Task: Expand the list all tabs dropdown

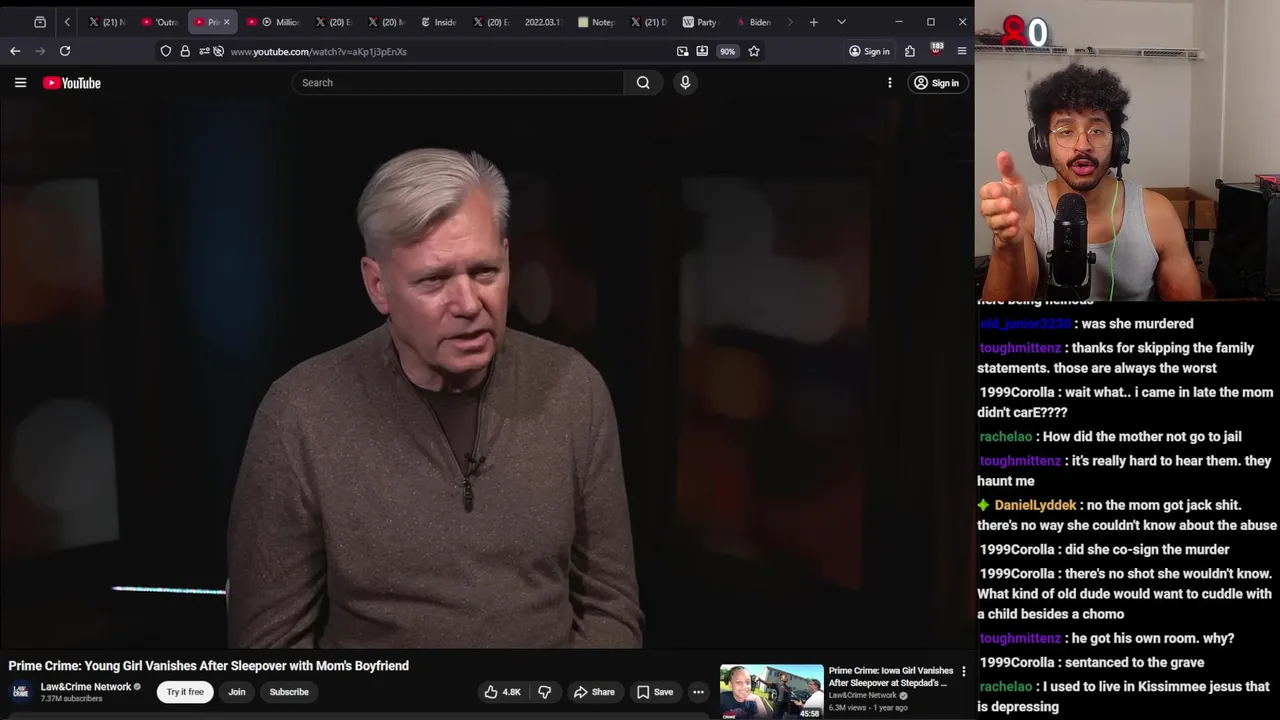Action: [x=841, y=22]
